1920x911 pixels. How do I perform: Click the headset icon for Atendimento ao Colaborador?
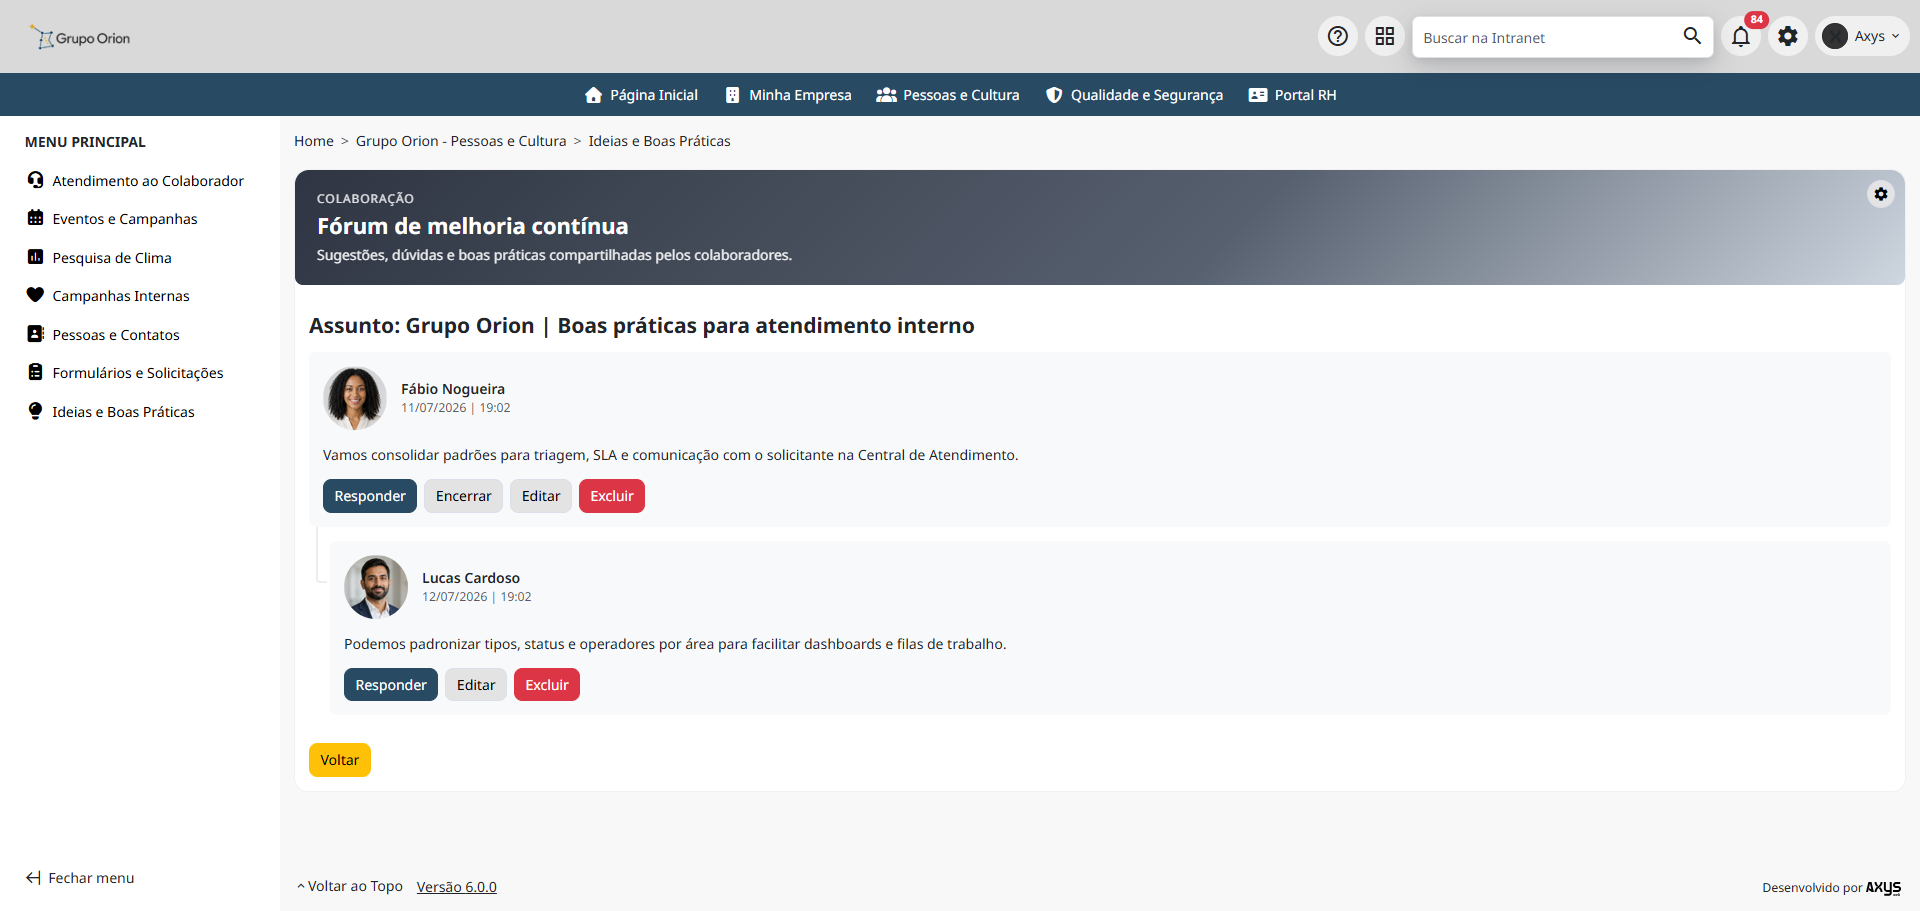36,180
